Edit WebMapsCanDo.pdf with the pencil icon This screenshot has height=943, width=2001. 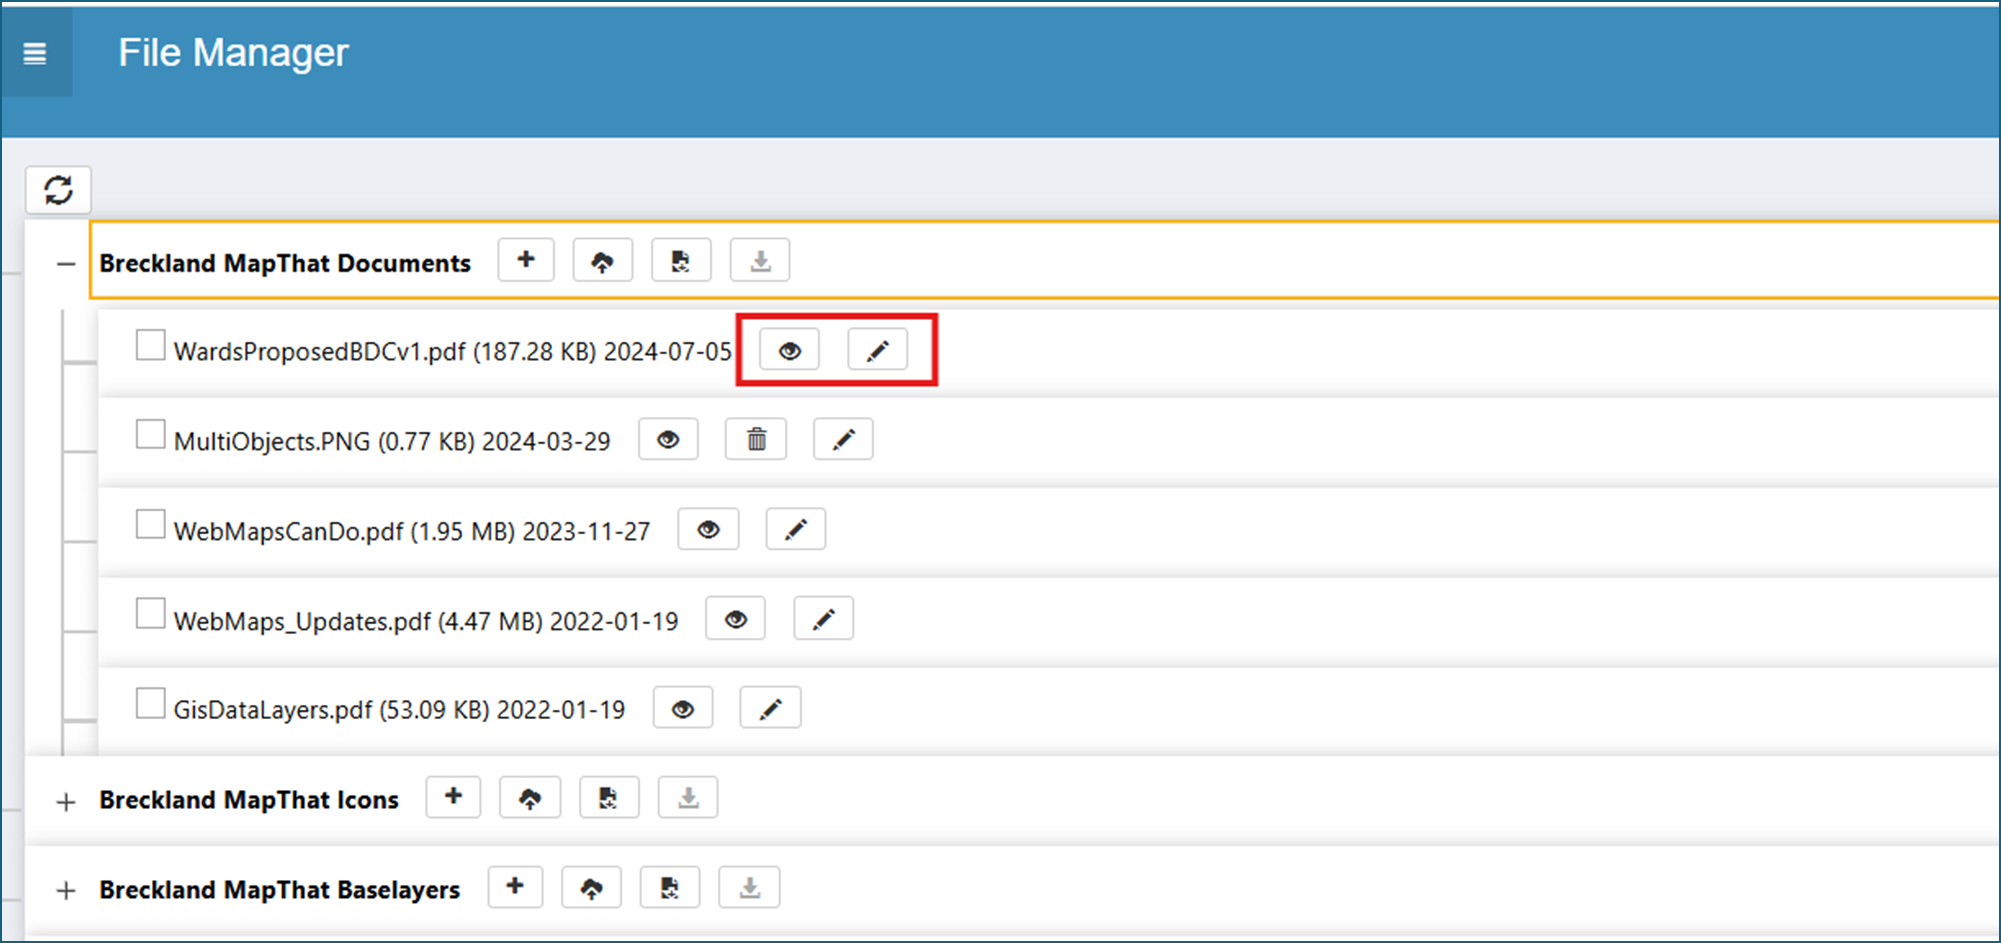(x=796, y=529)
